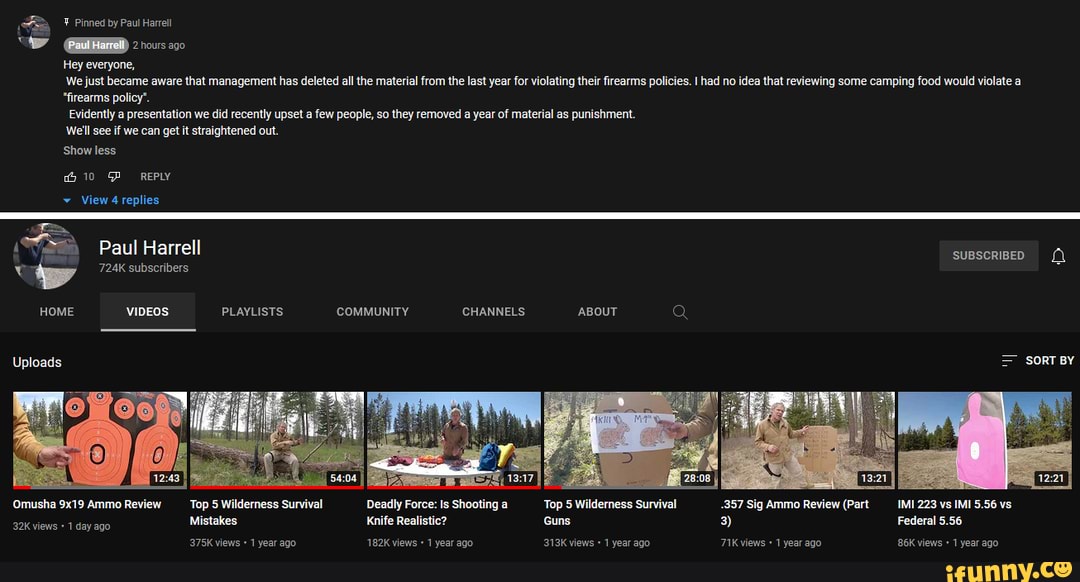Click Paul Harrell author name badge
The width and height of the screenshot is (1080, 582).
tap(96, 45)
